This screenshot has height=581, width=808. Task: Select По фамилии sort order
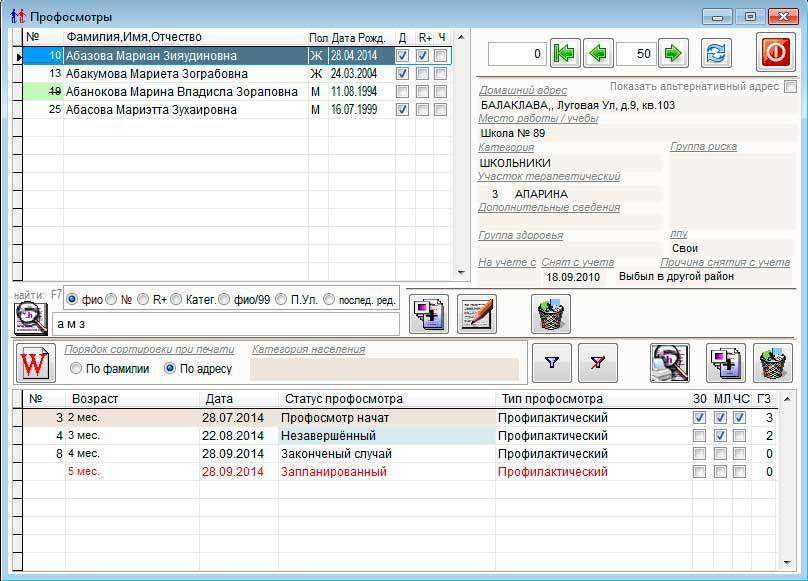pyautogui.click(x=77, y=369)
